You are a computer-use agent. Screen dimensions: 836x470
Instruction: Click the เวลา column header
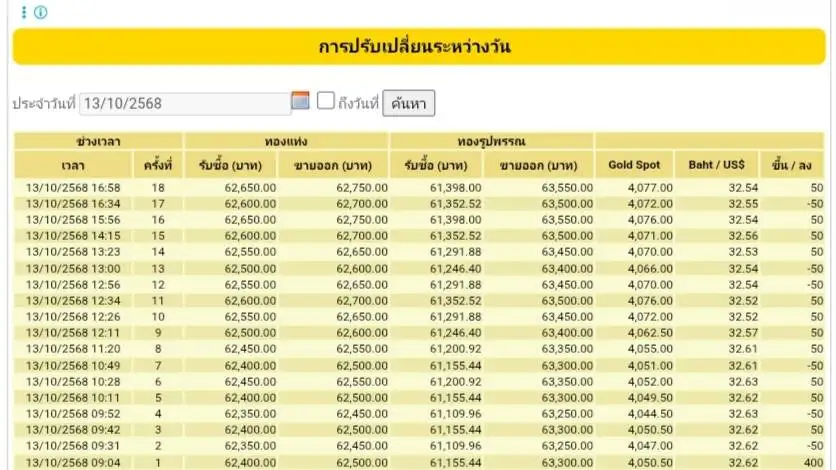pos(72,165)
